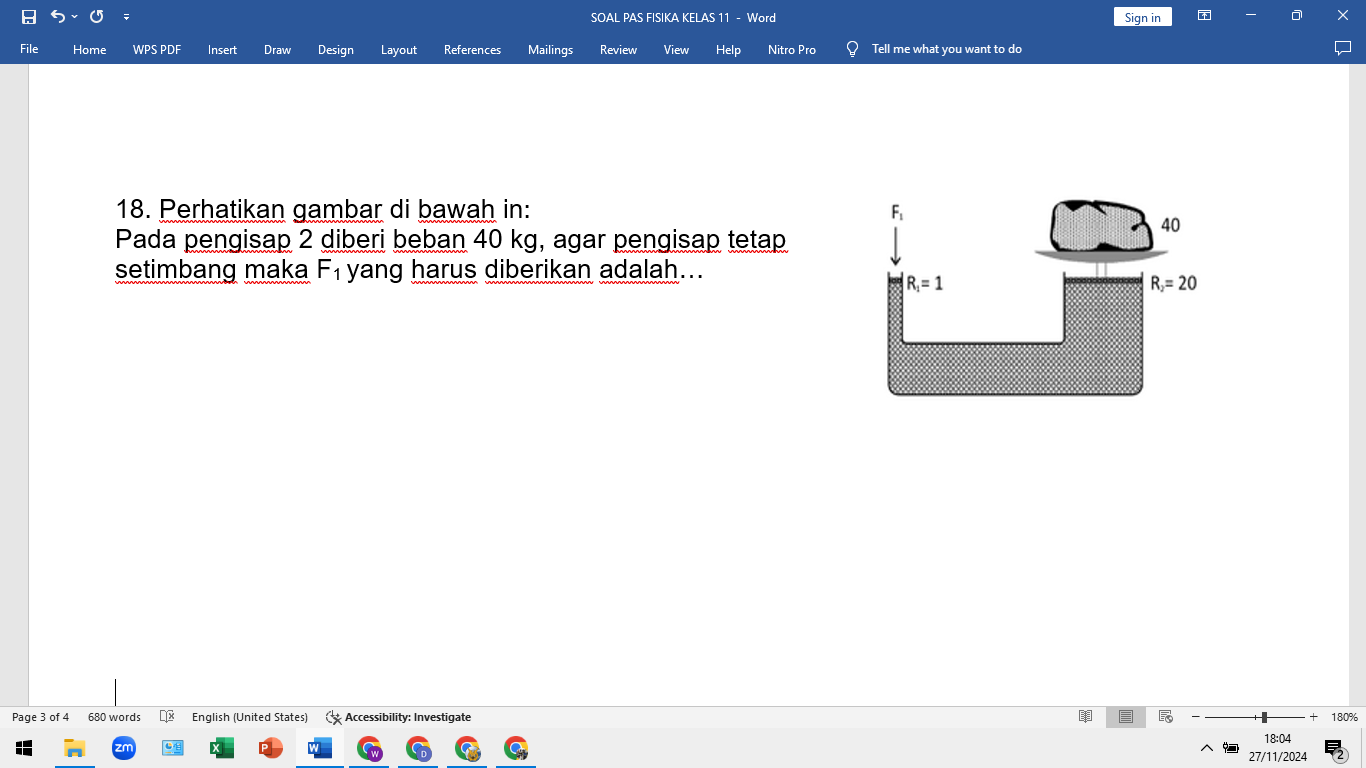Click the underlined word 'pengisap' after 'Pada'
The height and width of the screenshot is (768, 1366).
238,240
